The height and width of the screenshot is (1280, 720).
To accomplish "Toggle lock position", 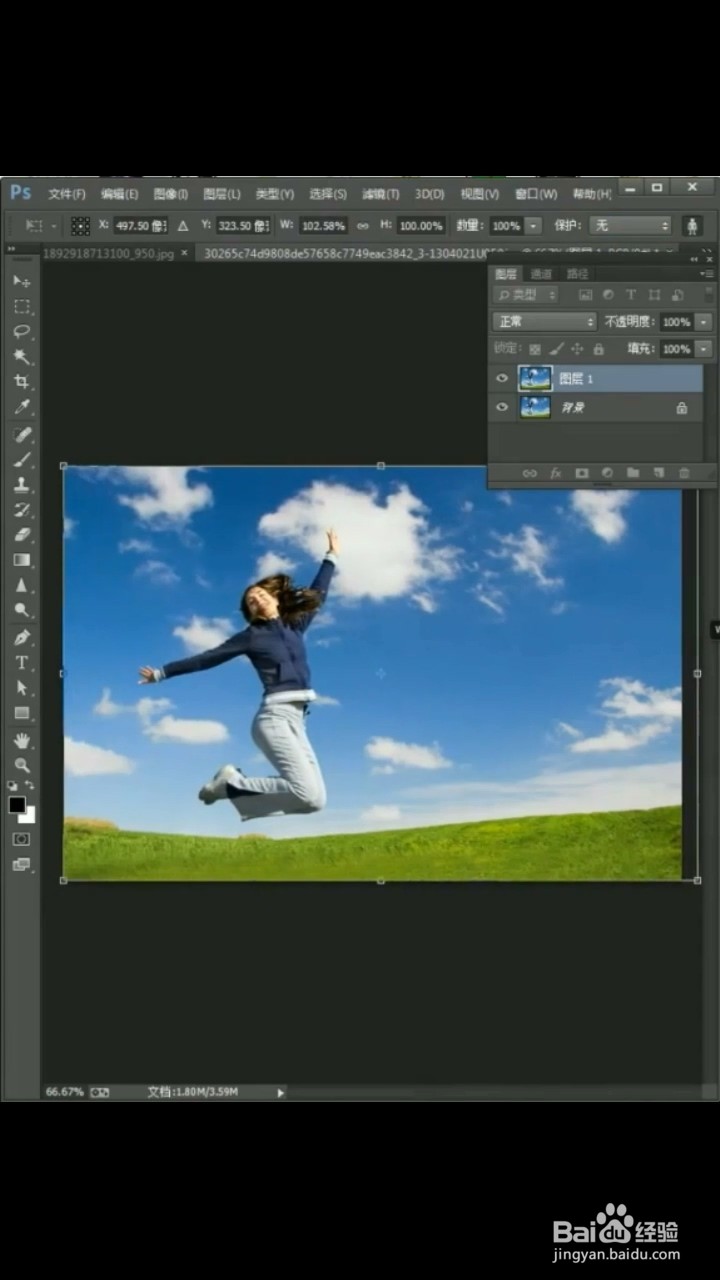I will pyautogui.click(x=578, y=349).
